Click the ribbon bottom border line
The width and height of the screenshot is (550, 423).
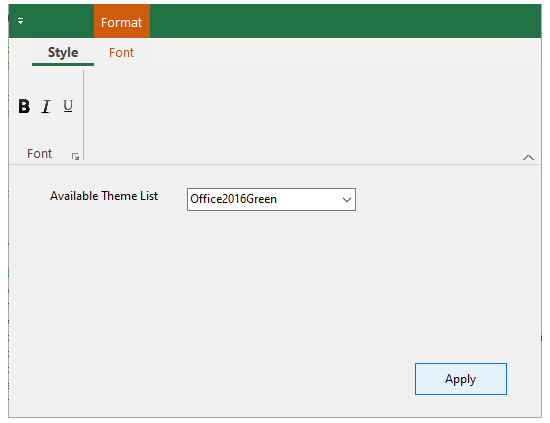pyautogui.click(x=275, y=164)
